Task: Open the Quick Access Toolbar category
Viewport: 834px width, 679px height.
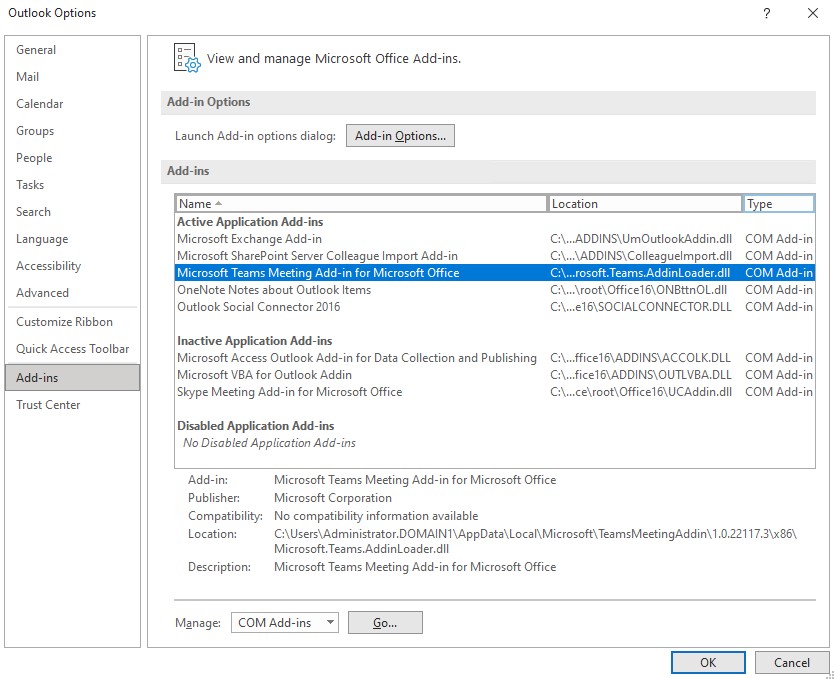Action: coord(72,349)
